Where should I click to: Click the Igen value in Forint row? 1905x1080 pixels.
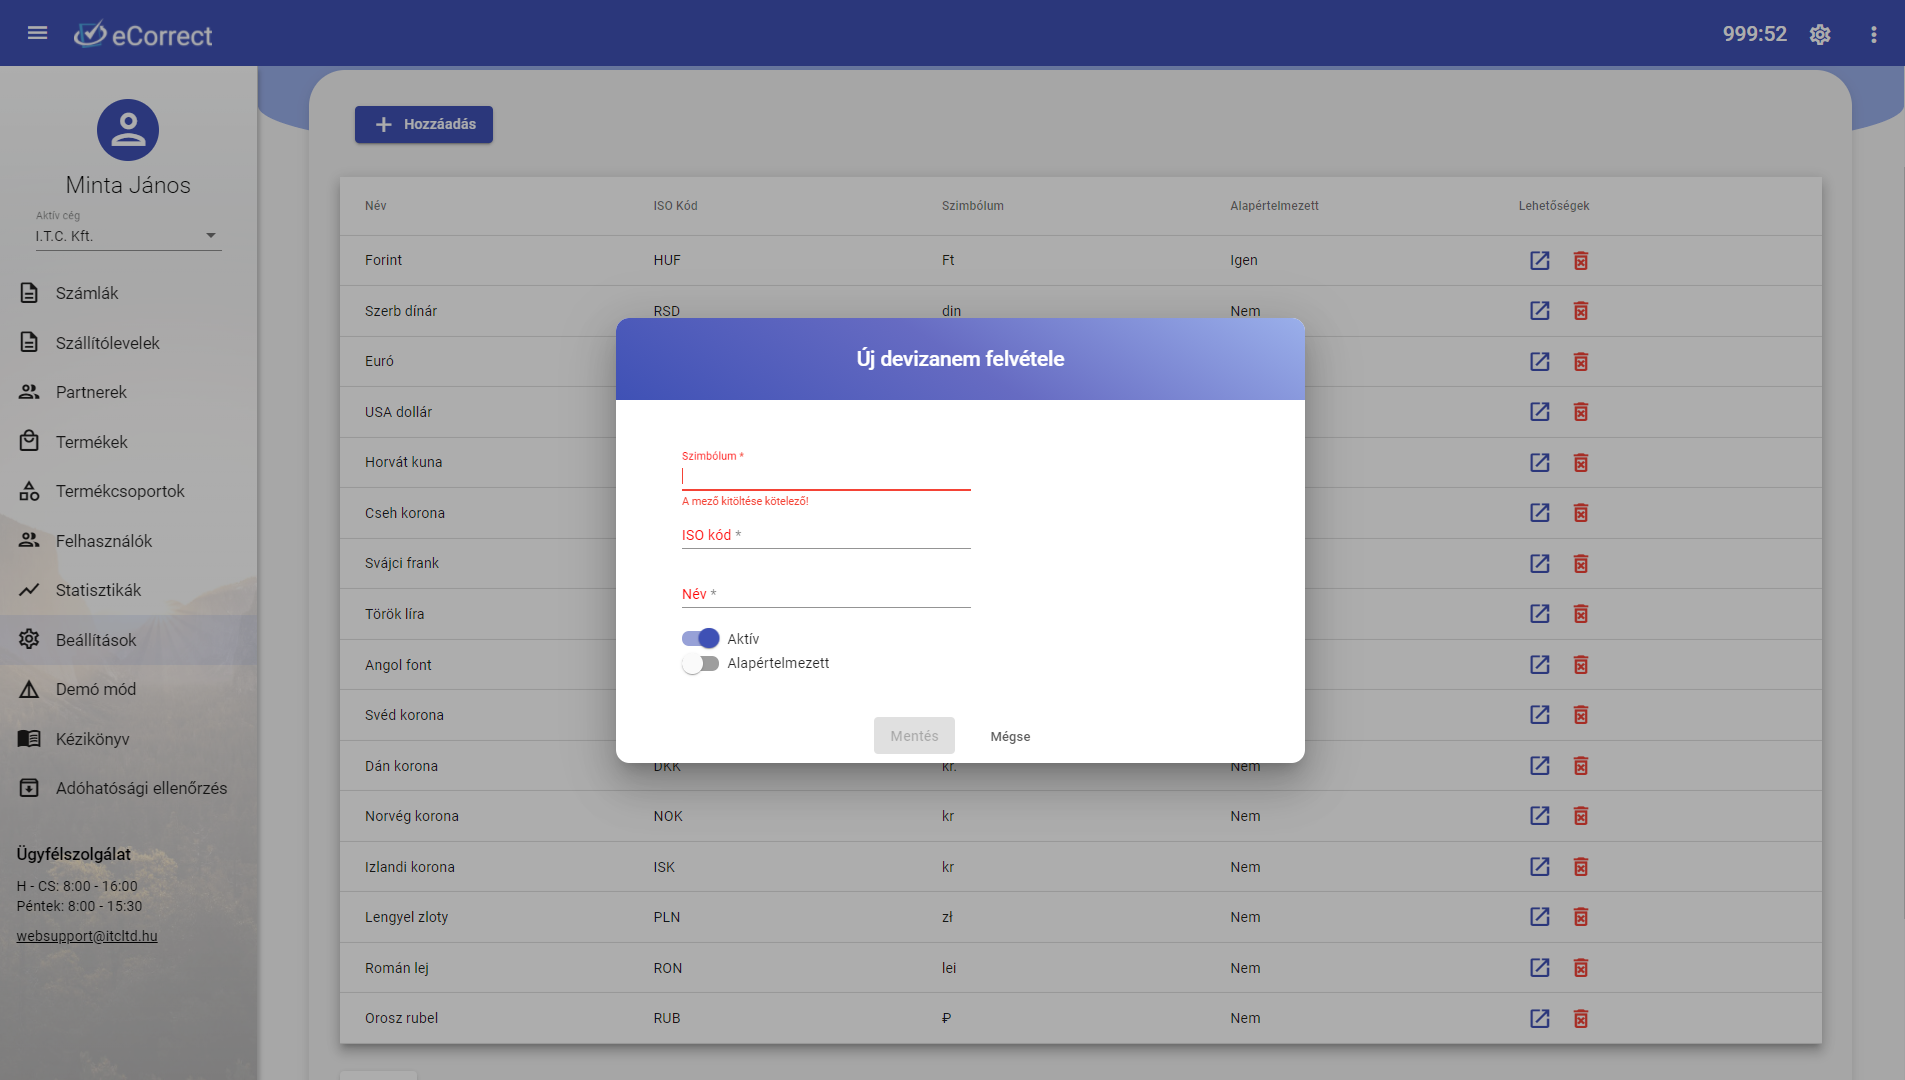(1244, 260)
